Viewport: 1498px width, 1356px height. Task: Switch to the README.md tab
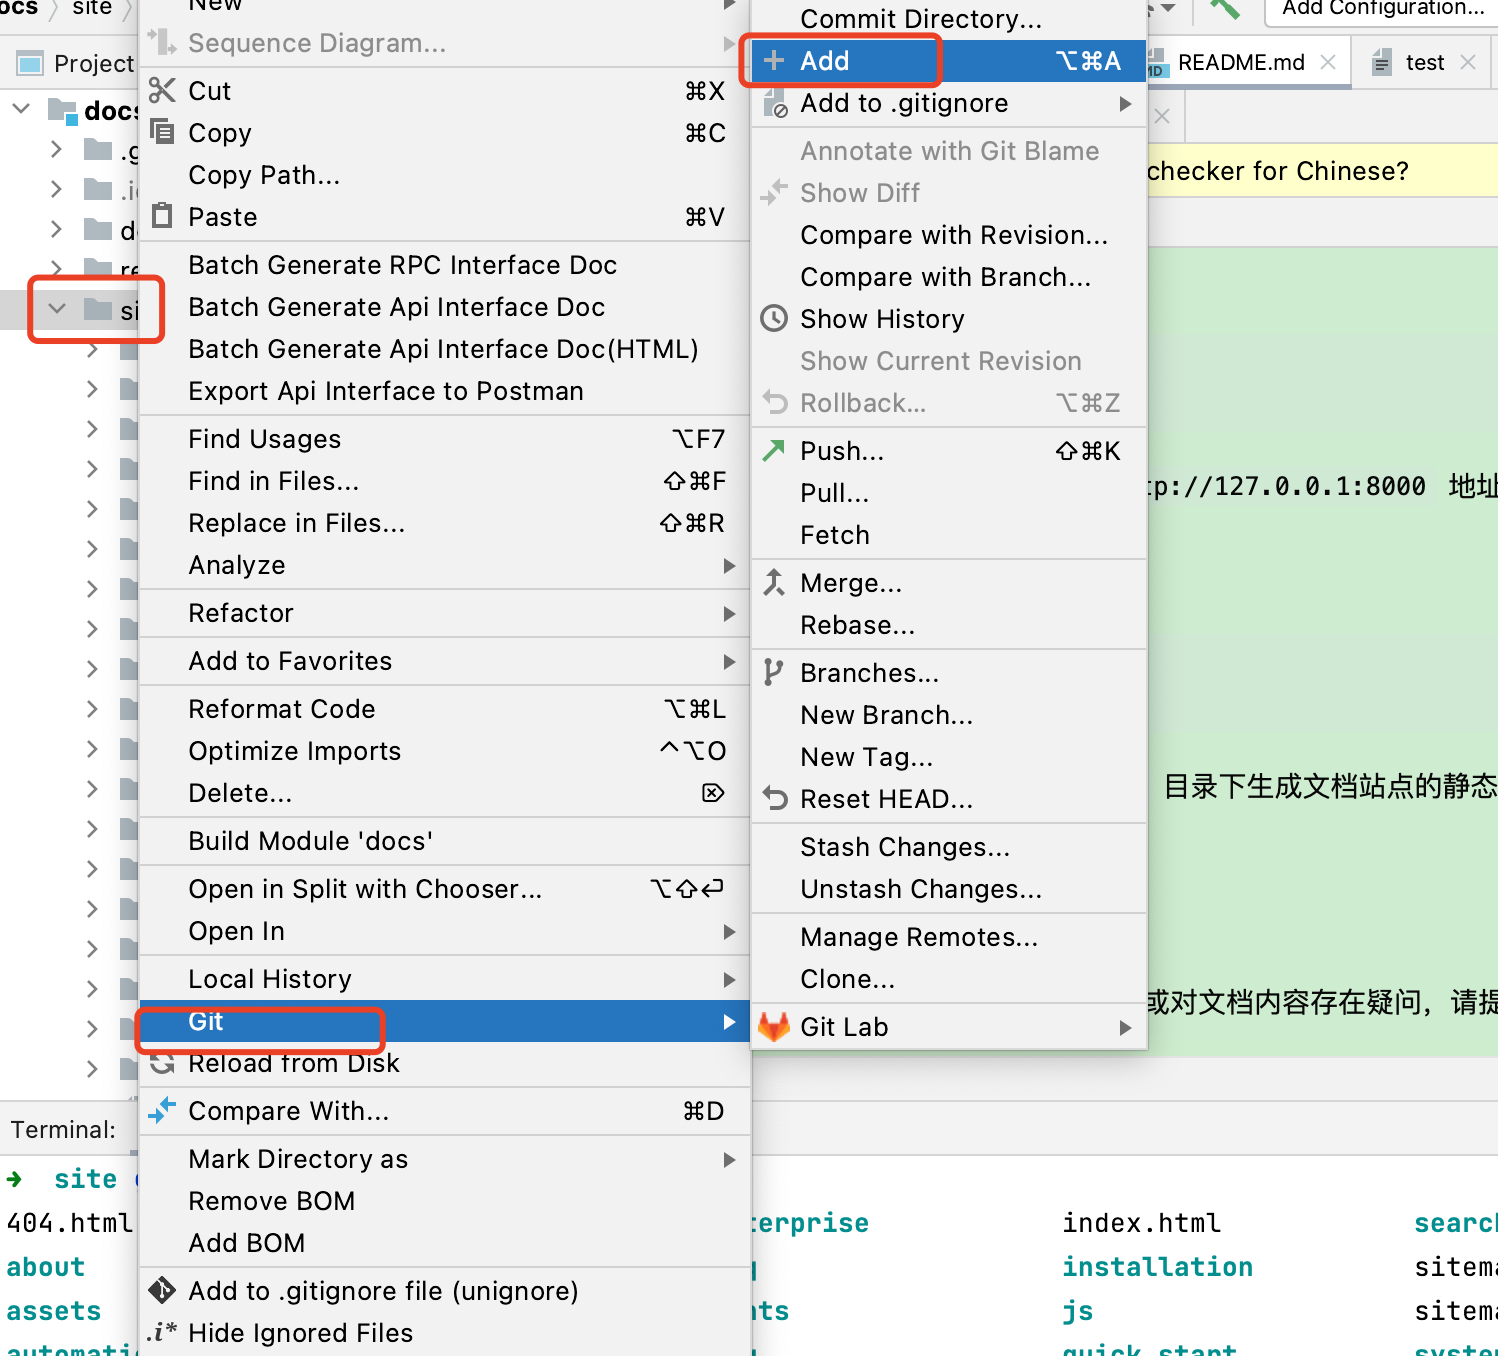[x=1240, y=62]
